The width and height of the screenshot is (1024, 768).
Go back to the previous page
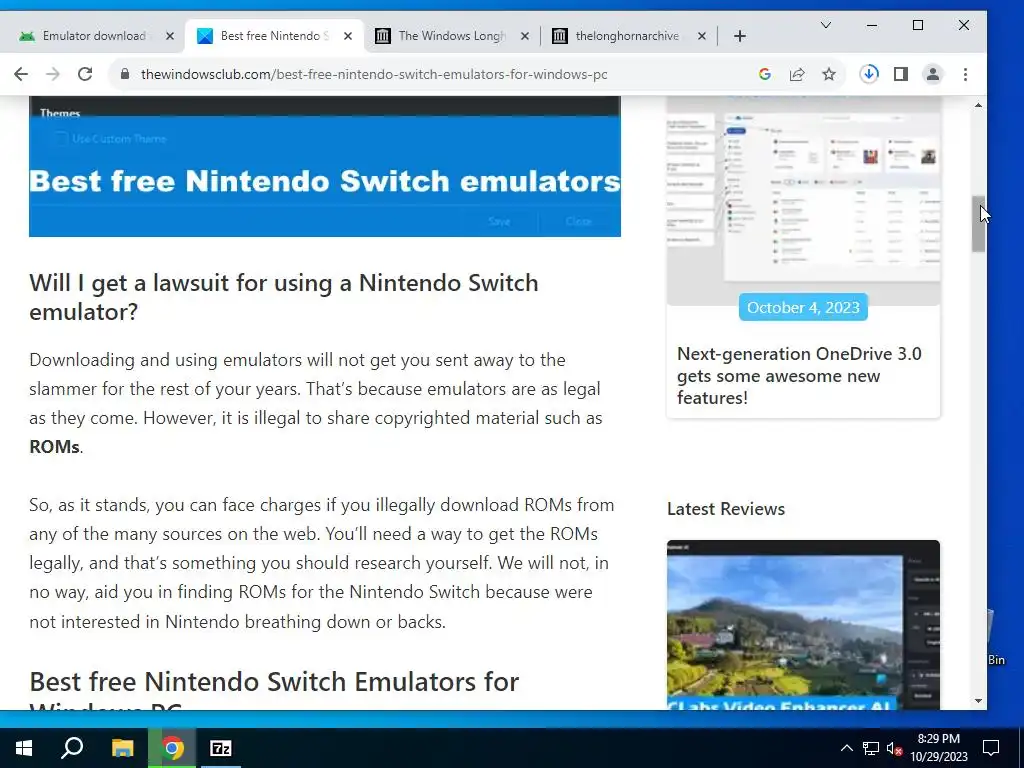coord(21,74)
